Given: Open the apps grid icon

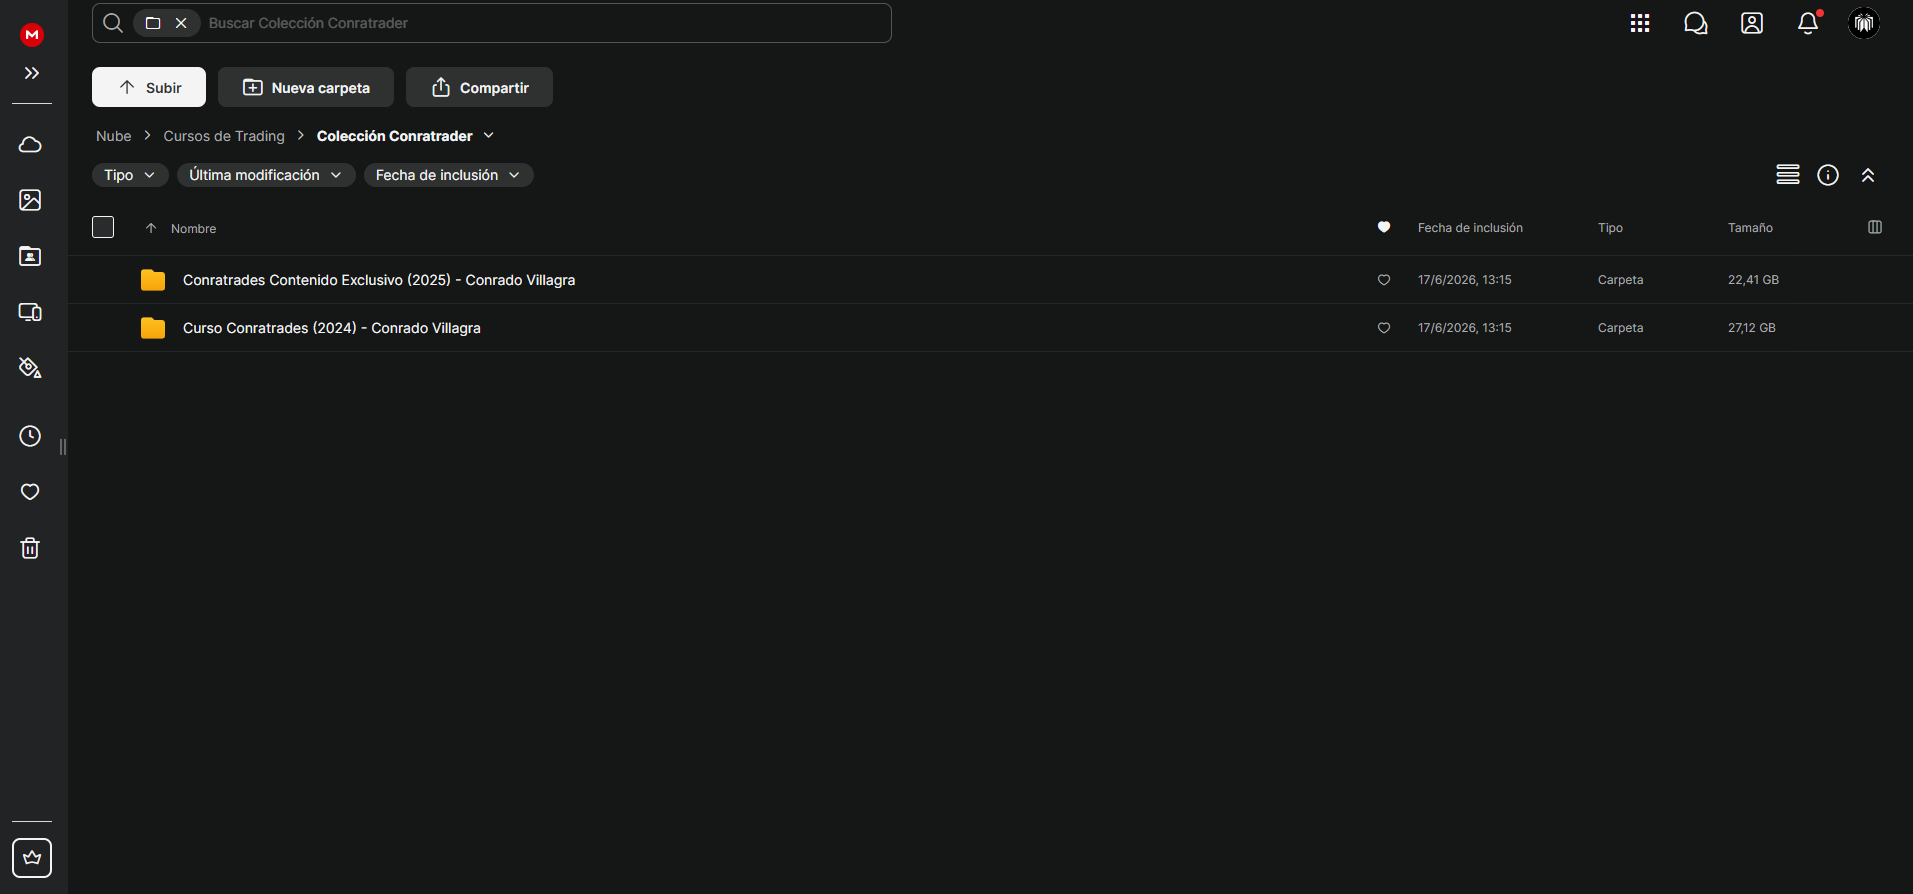Looking at the screenshot, I should [1640, 23].
